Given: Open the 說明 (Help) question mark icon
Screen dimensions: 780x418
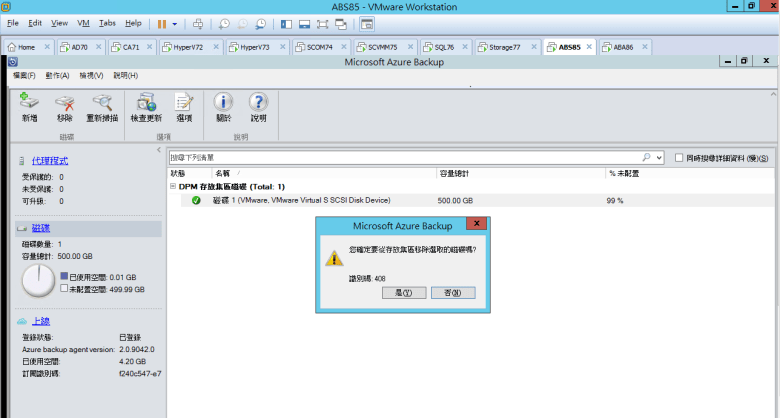Looking at the screenshot, I should (258, 103).
